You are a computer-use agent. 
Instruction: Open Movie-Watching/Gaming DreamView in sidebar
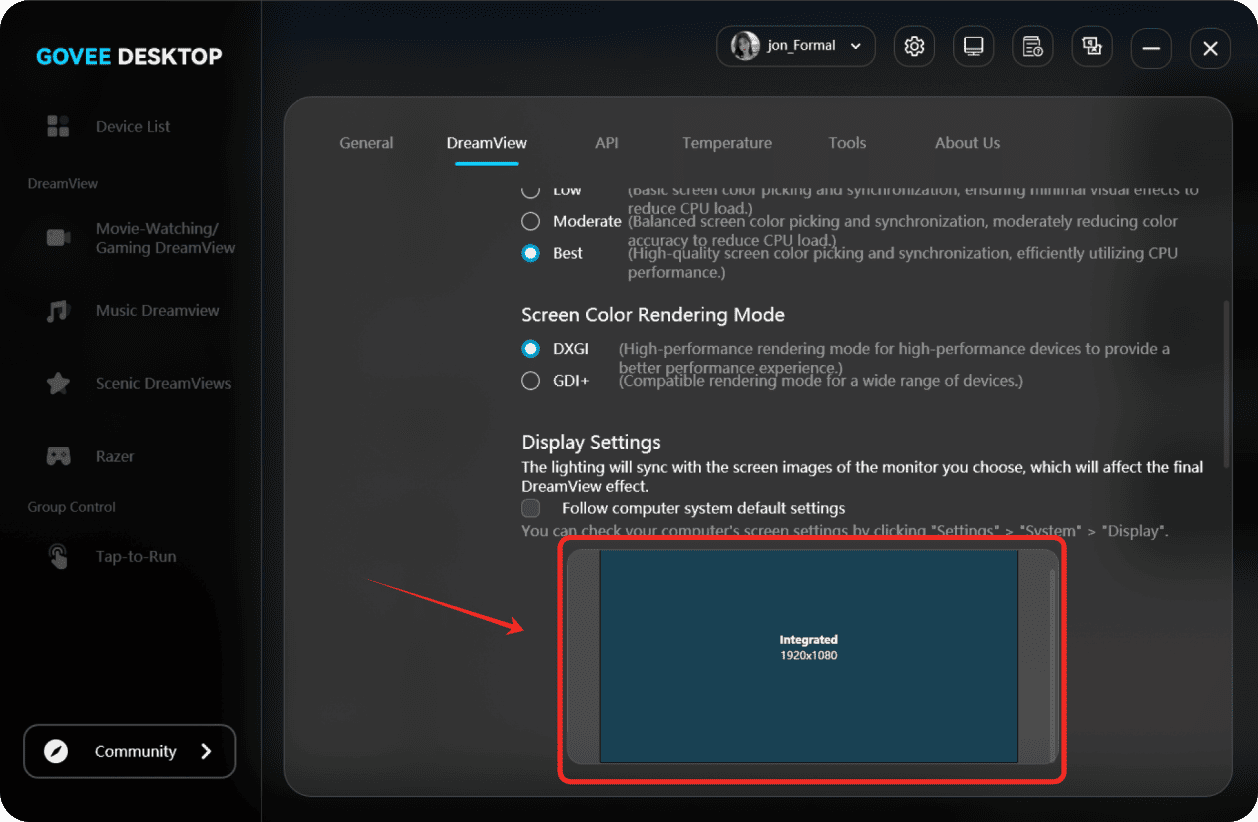[165, 238]
